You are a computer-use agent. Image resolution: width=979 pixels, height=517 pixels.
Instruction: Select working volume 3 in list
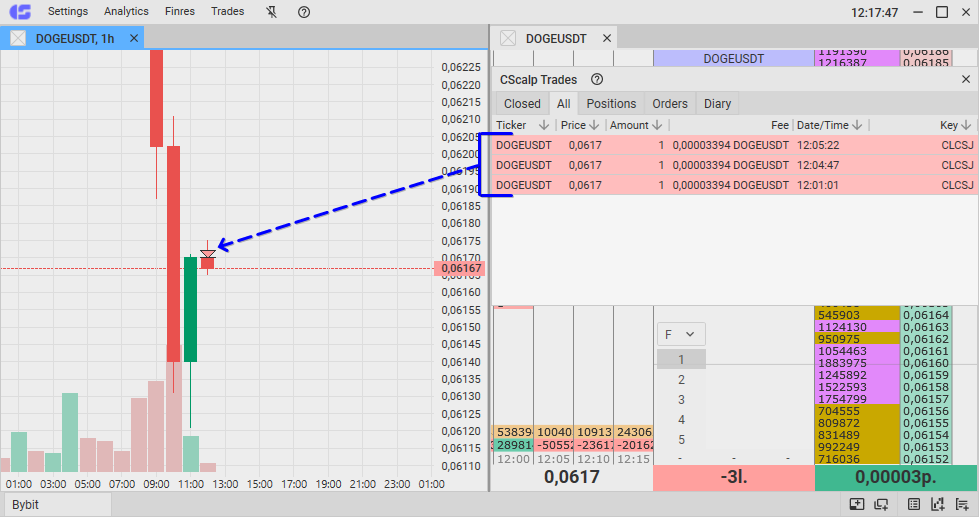[x=682, y=399]
